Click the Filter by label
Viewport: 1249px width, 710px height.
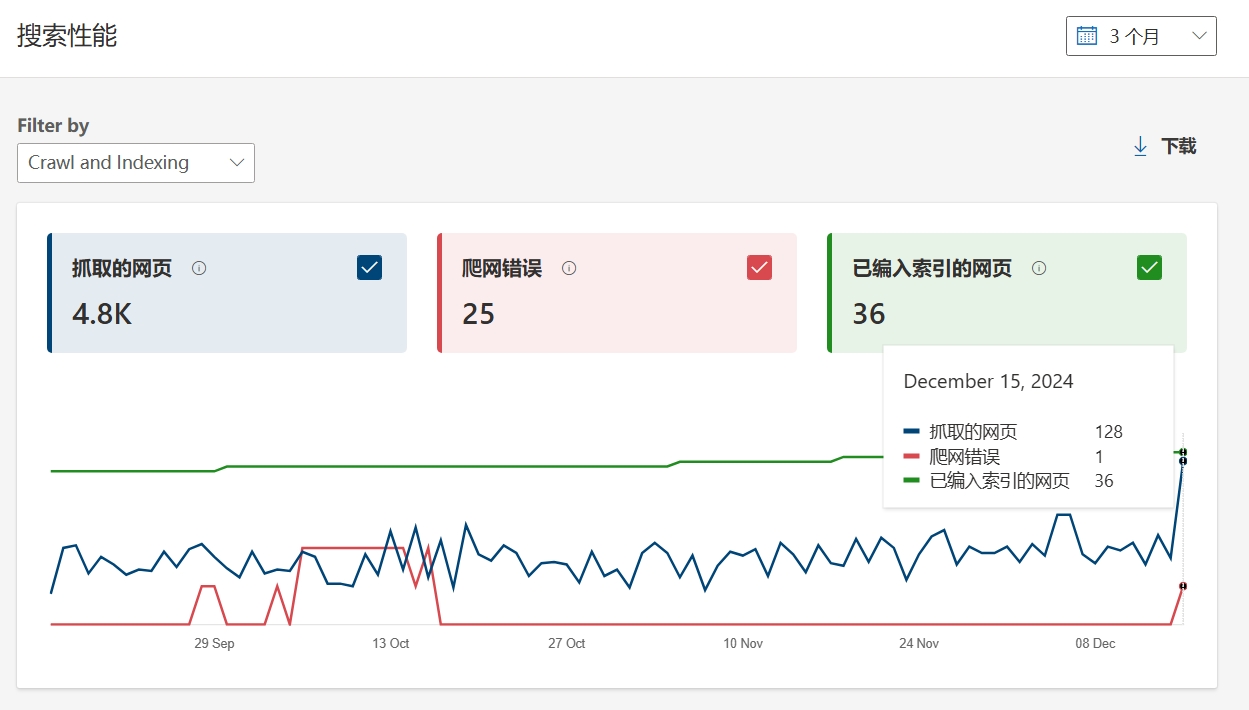click(53, 125)
